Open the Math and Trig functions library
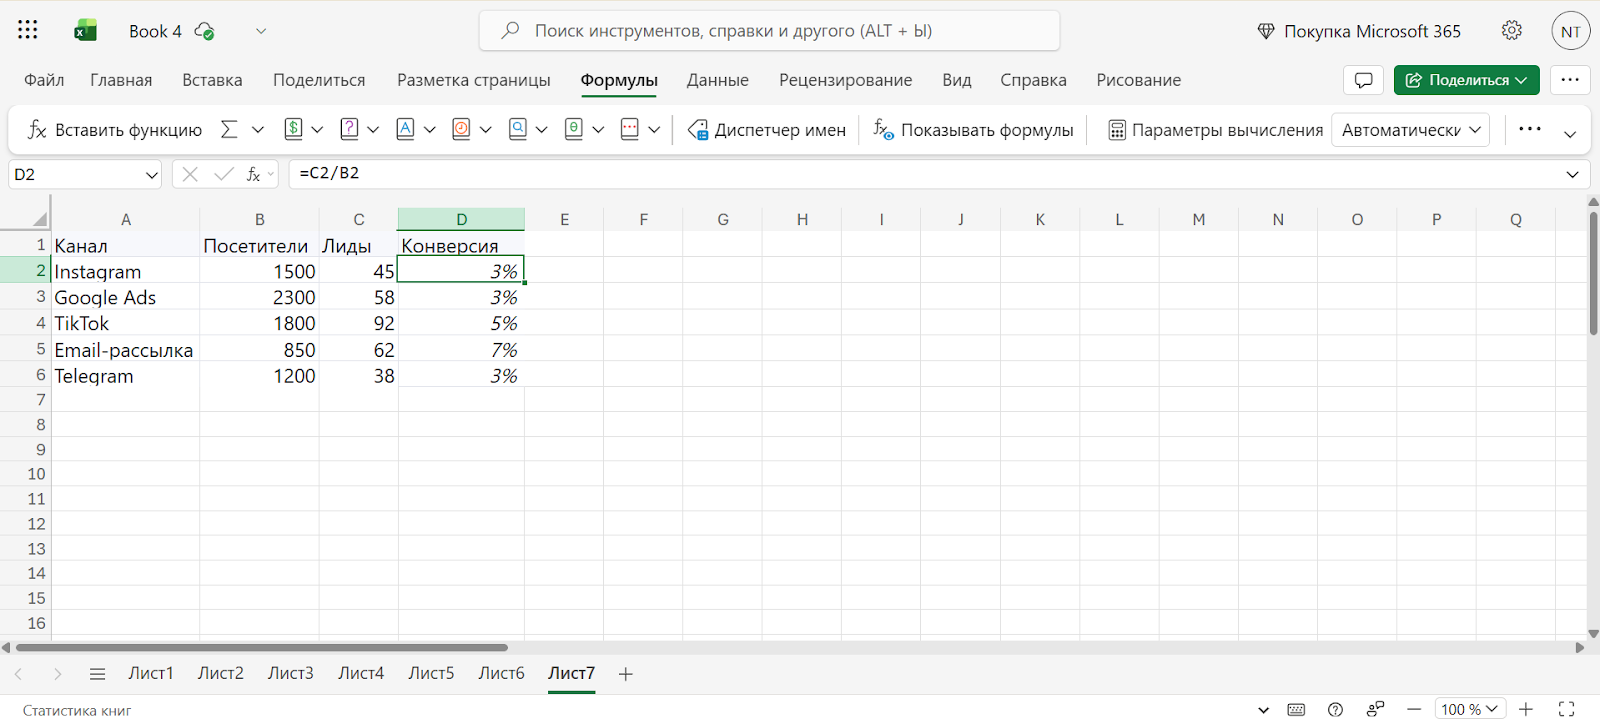1600x719 pixels. pyautogui.click(x=574, y=130)
